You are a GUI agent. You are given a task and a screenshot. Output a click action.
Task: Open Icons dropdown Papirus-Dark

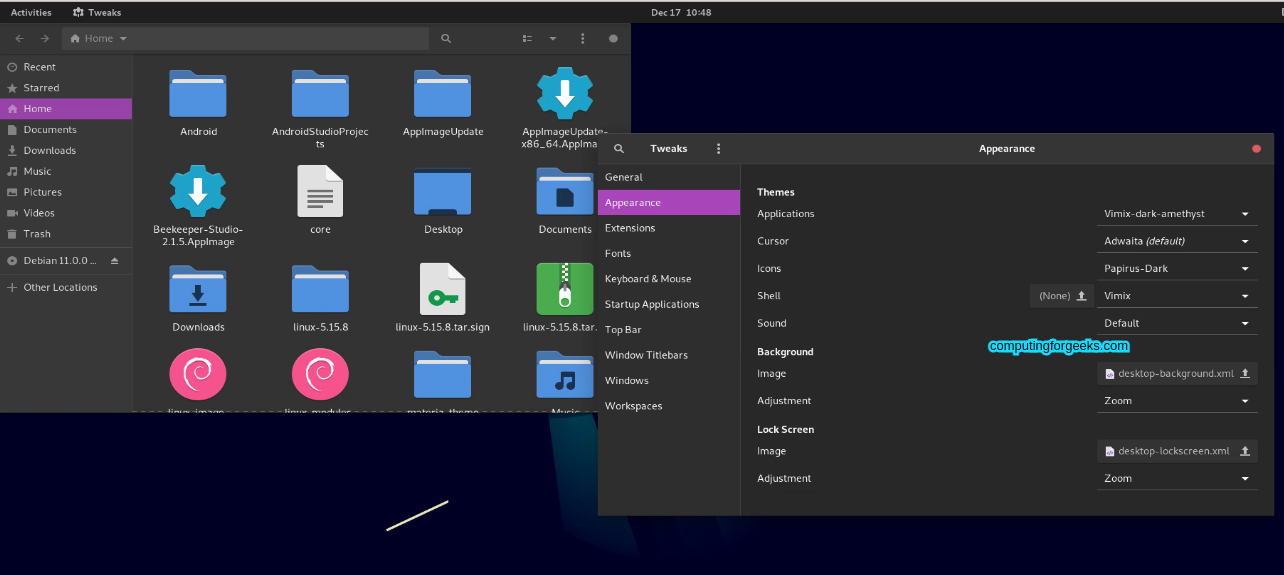coord(1177,269)
